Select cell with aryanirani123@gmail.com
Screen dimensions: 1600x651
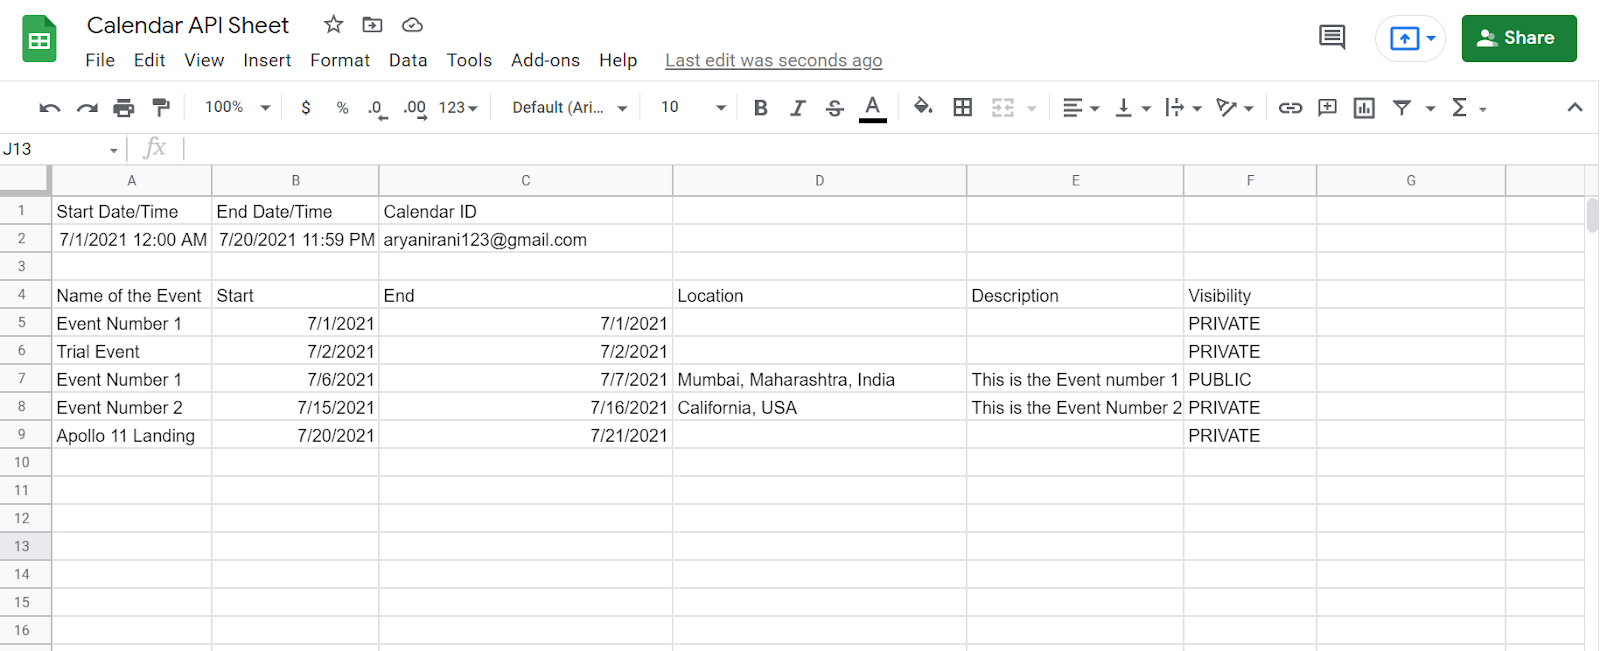[526, 239]
